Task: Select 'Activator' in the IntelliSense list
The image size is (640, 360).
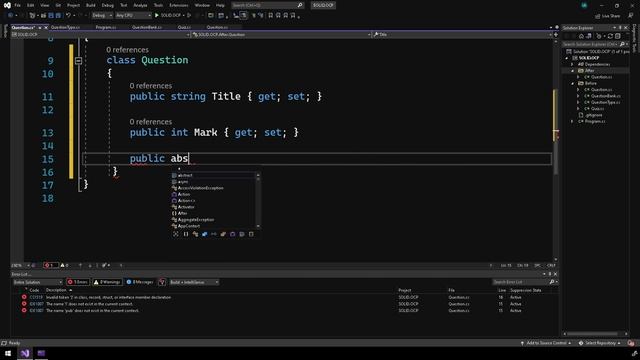Action: point(213,207)
